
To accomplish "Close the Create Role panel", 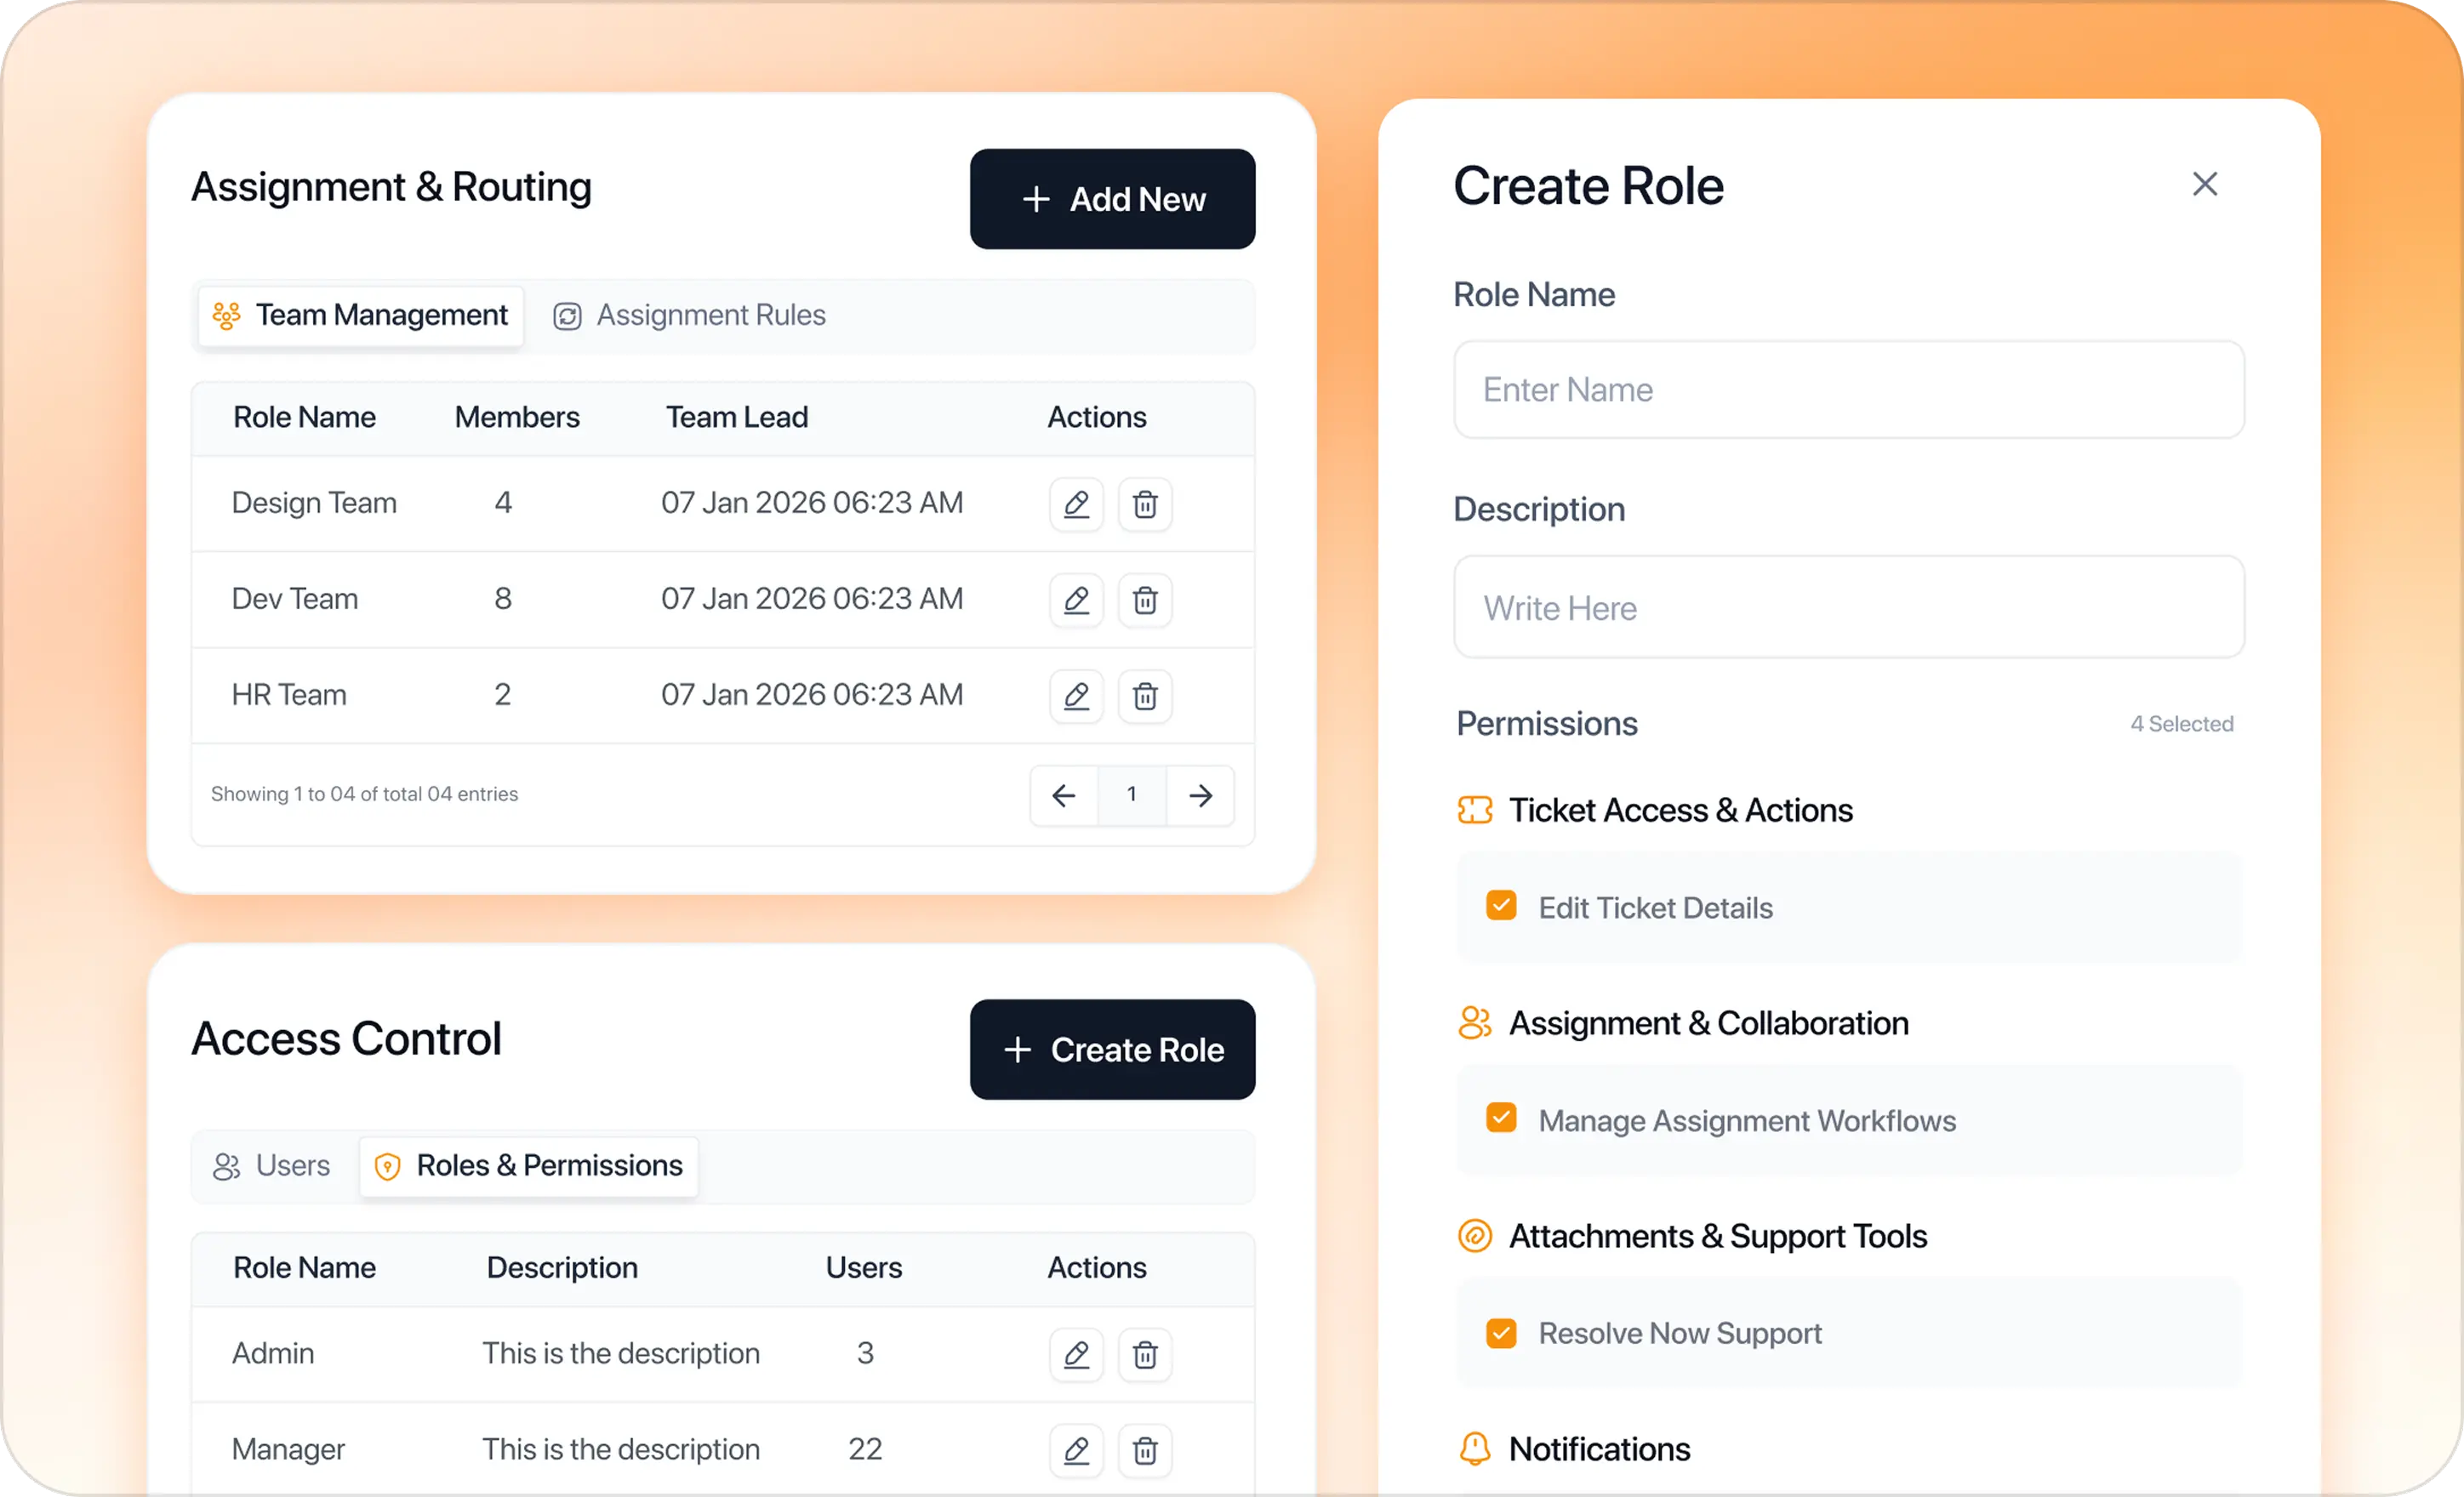I will (2204, 184).
